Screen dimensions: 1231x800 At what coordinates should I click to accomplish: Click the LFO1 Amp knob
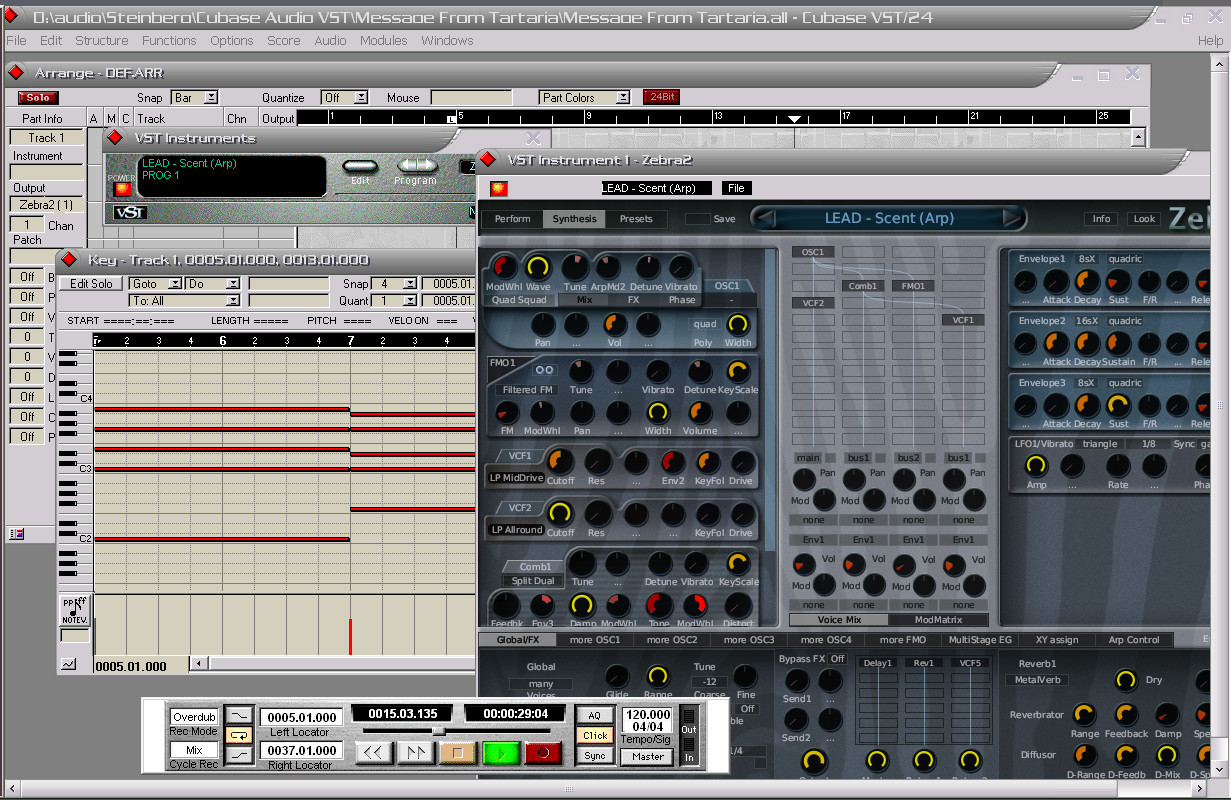(x=1036, y=465)
